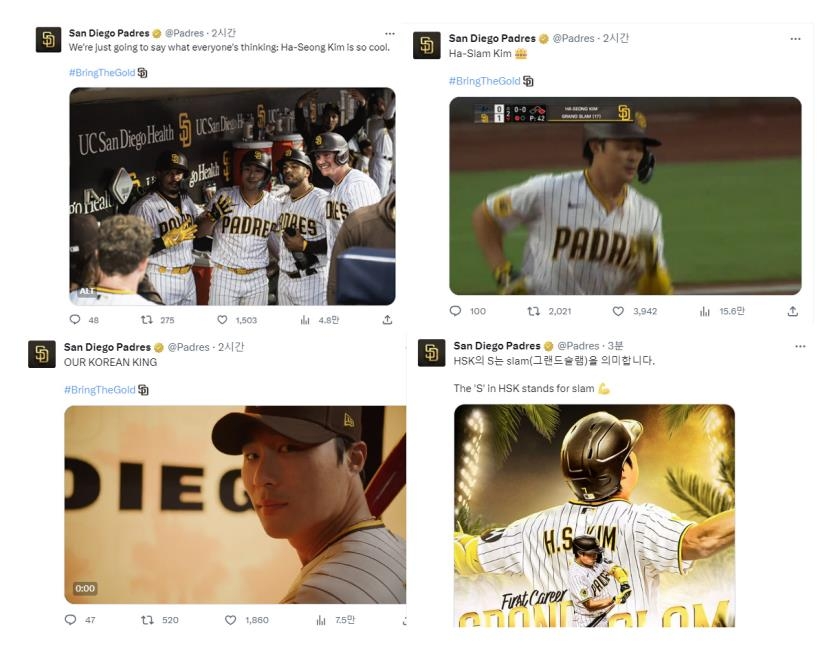840x663 pixels.
Task: Open Padres avatar on OUR KOREAN KING tweet
Action: (x=42, y=354)
